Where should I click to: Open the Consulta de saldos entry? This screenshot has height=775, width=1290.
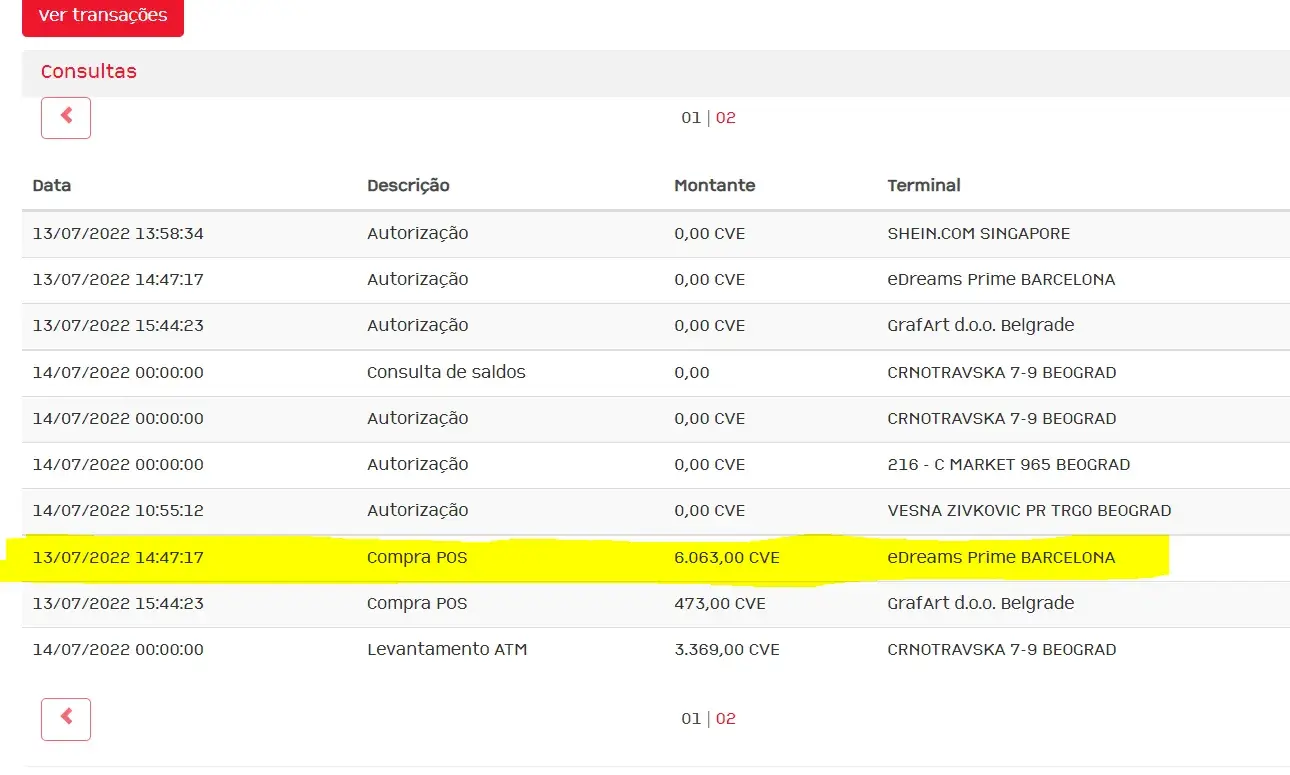(446, 373)
